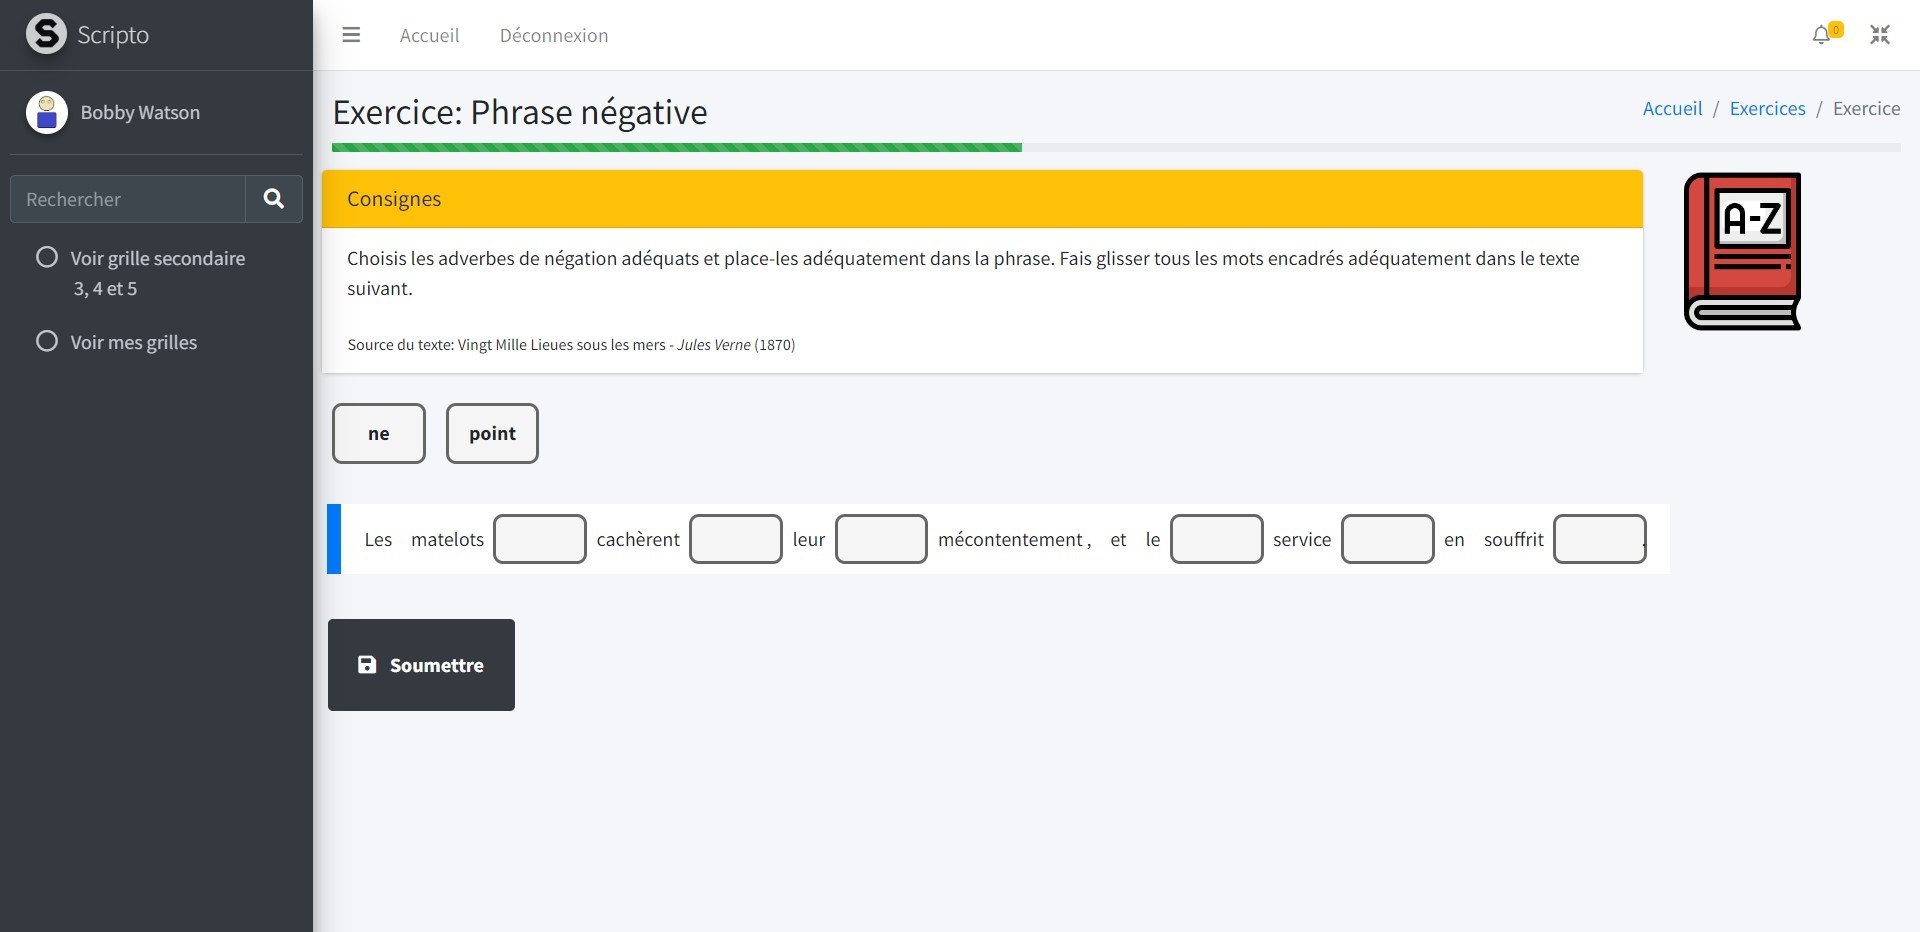Click the "ne" word tile
Image resolution: width=1920 pixels, height=932 pixels.
(x=379, y=433)
